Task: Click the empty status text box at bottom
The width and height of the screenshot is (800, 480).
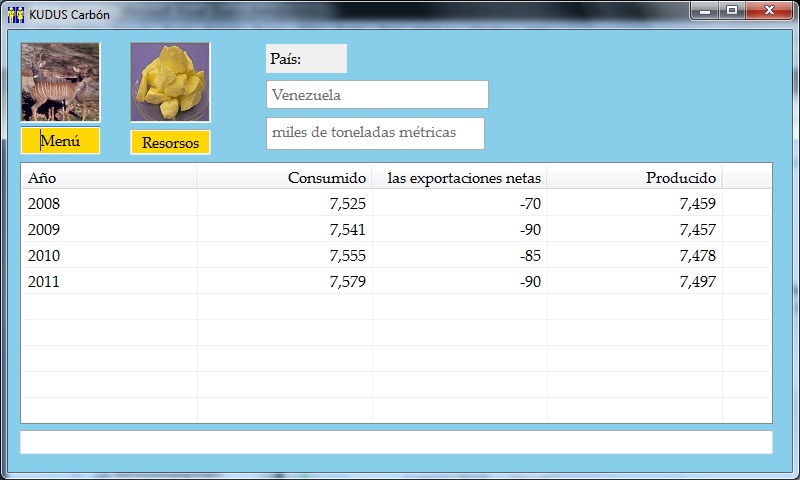Action: tap(396, 442)
